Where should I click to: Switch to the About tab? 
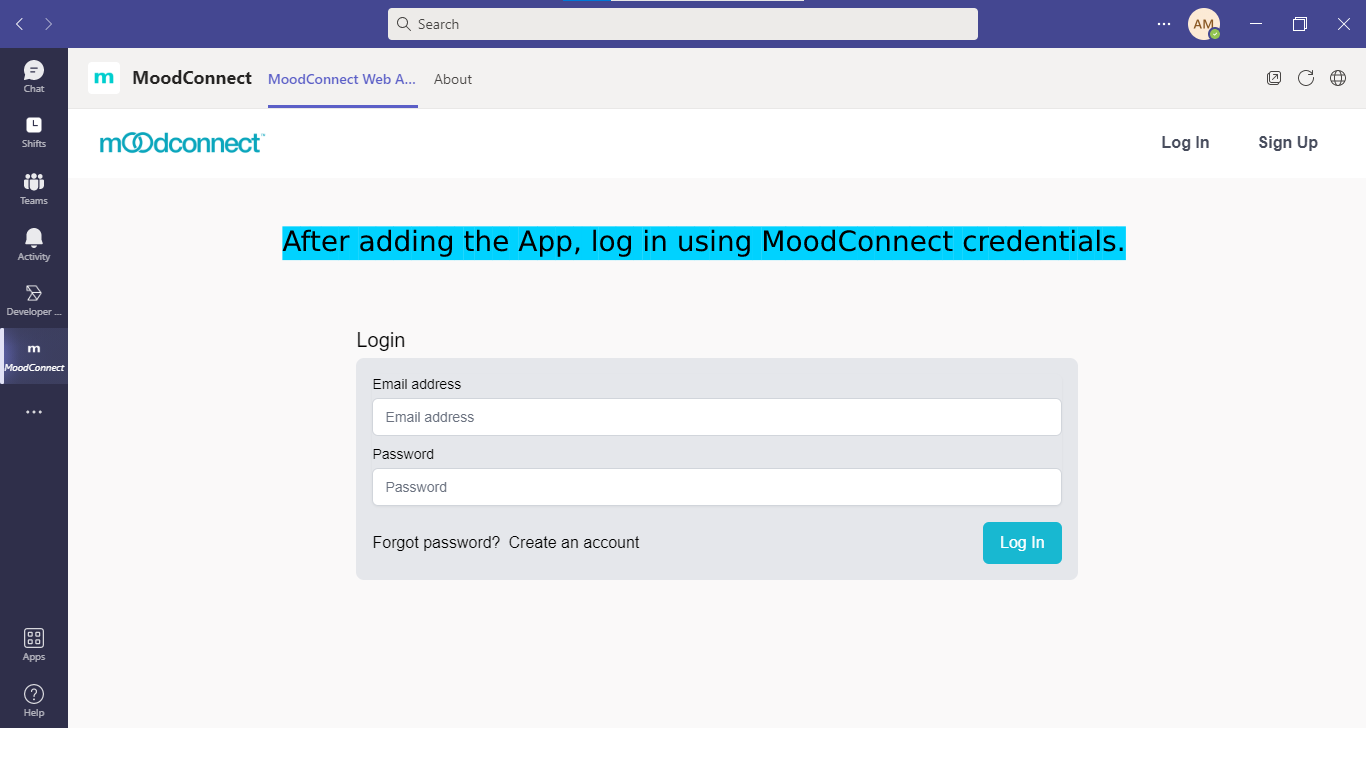point(453,79)
